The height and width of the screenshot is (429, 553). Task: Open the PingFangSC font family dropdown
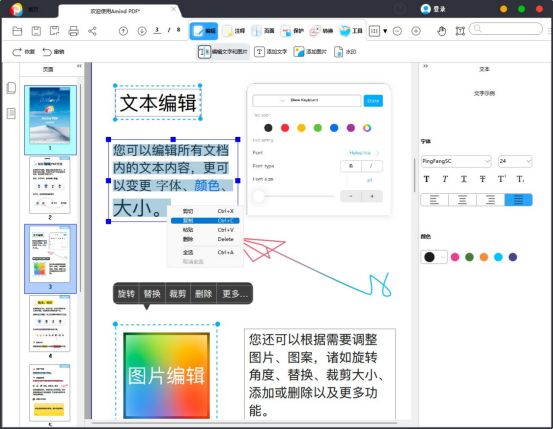click(x=456, y=161)
